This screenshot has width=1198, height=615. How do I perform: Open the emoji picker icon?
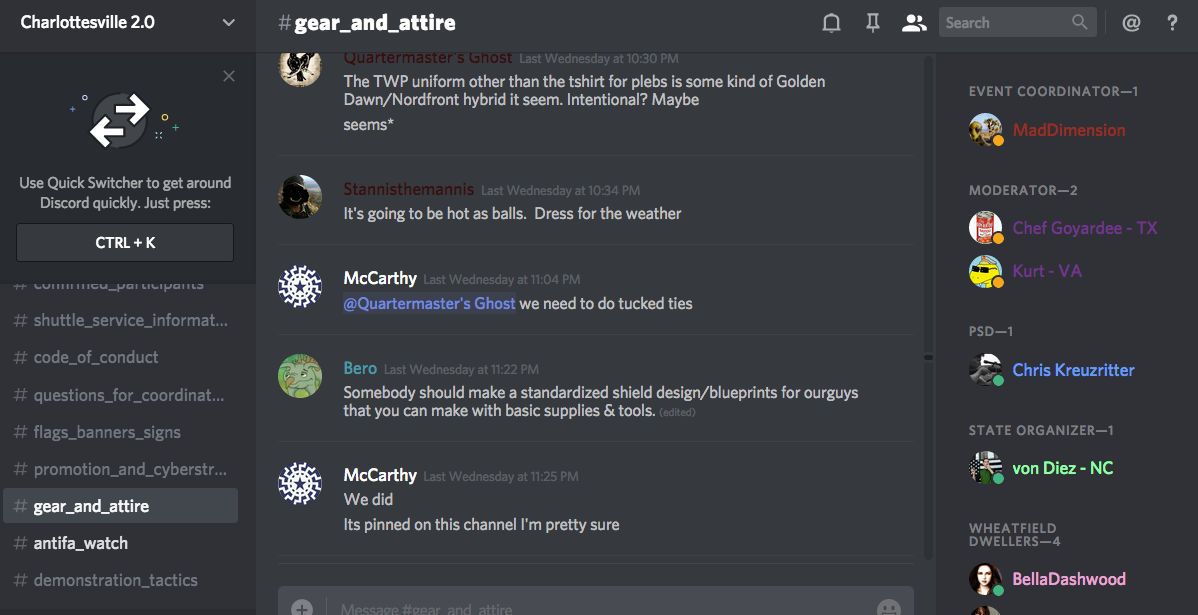tap(889, 608)
